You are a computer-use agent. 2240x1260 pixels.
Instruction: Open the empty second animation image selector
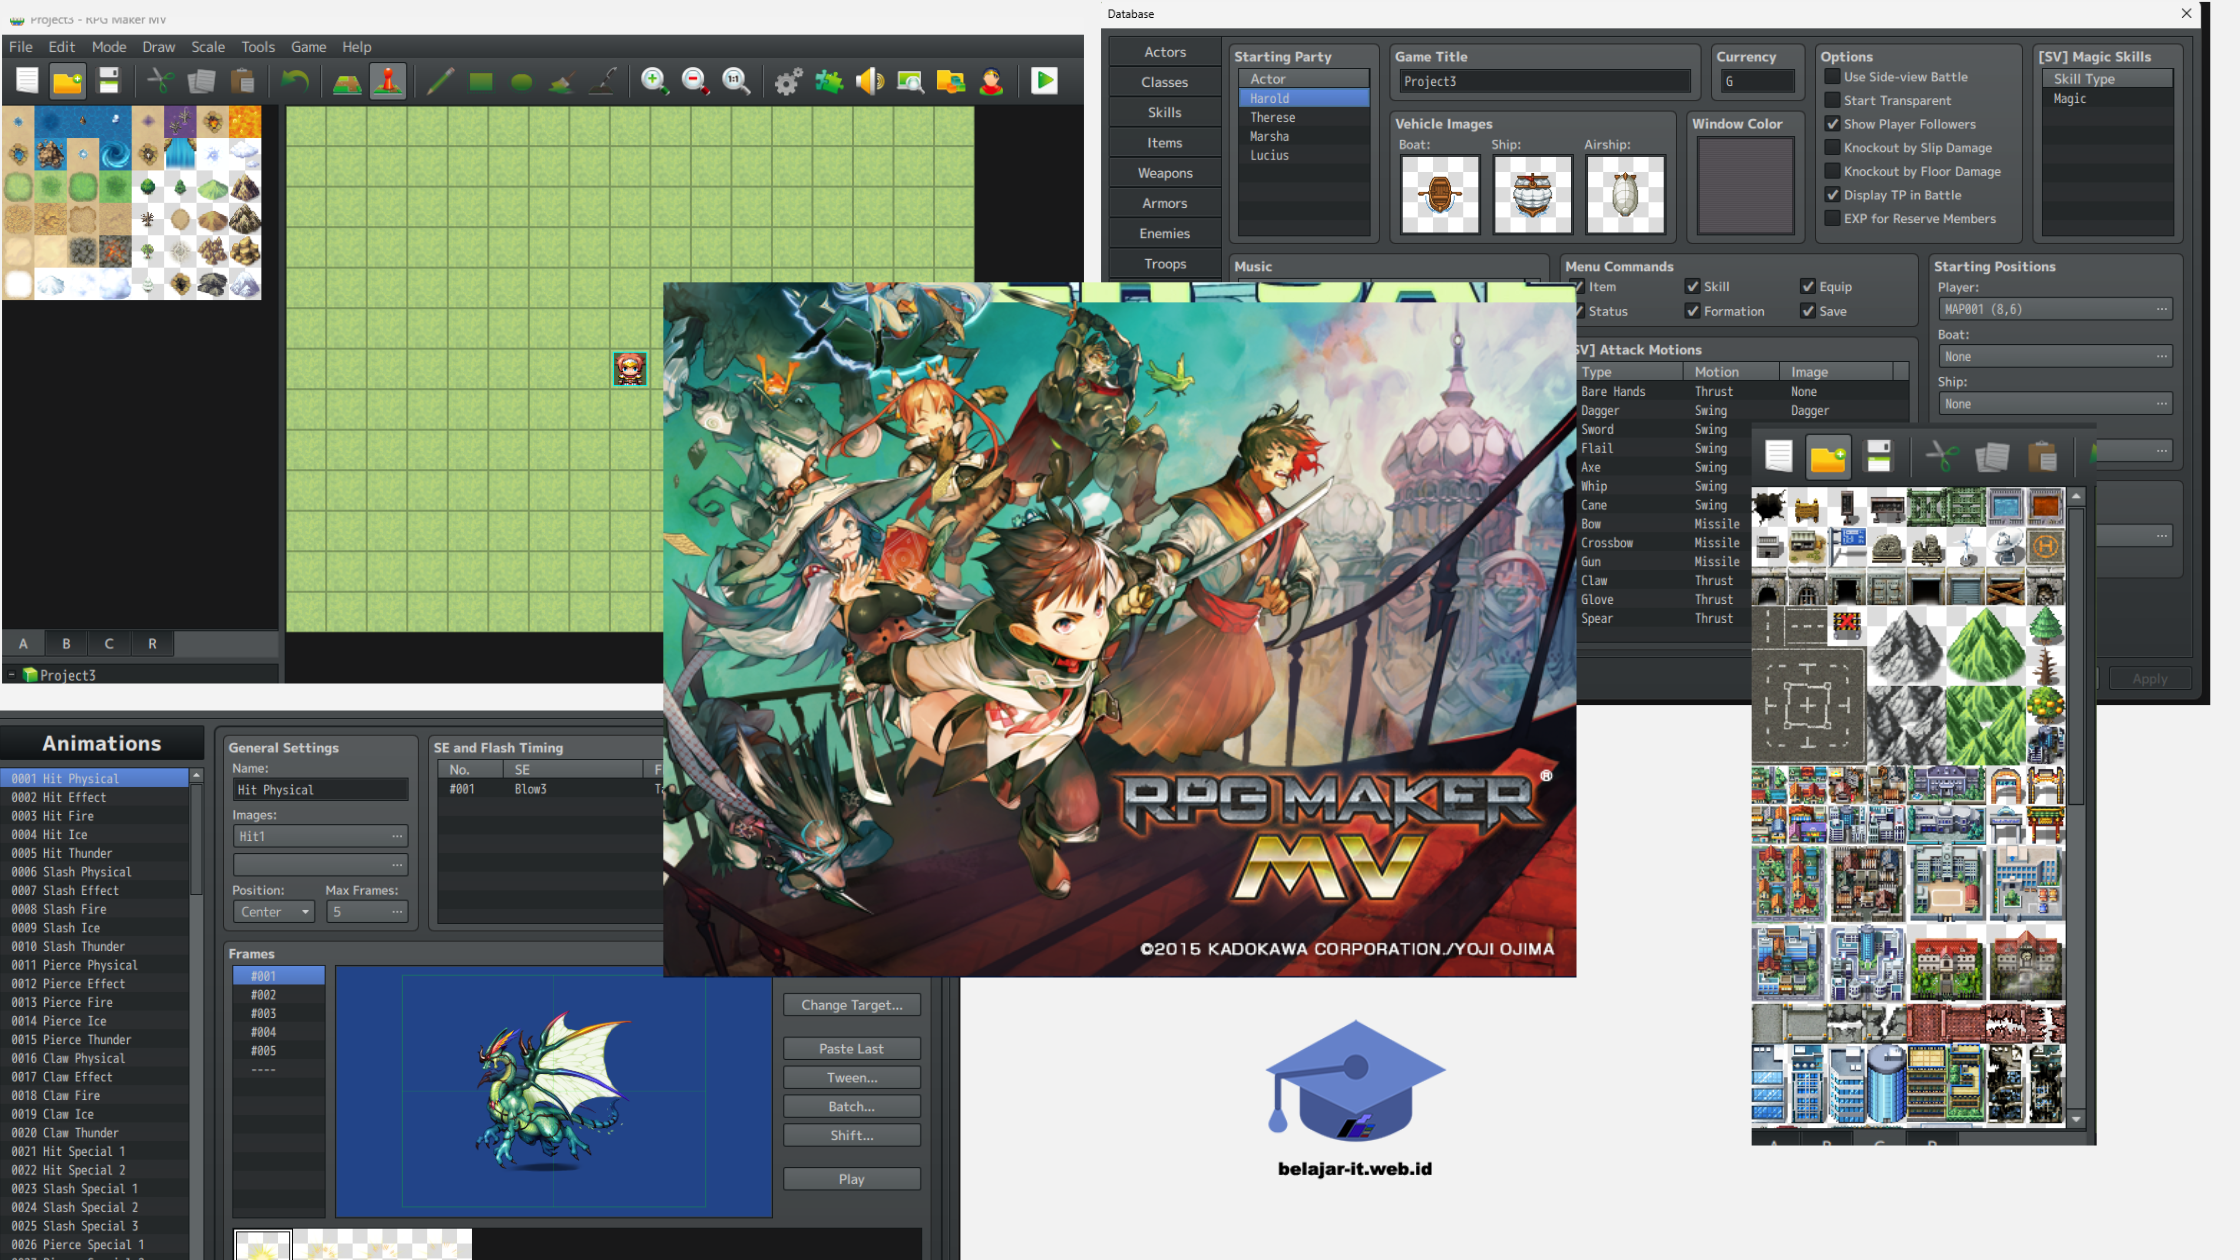coord(320,864)
